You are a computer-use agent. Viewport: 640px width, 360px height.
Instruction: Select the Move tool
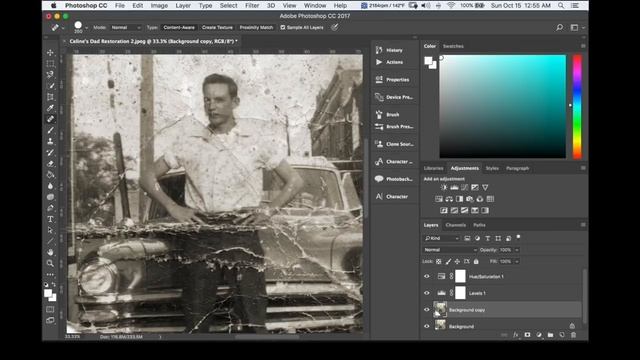pyautogui.click(x=50, y=53)
